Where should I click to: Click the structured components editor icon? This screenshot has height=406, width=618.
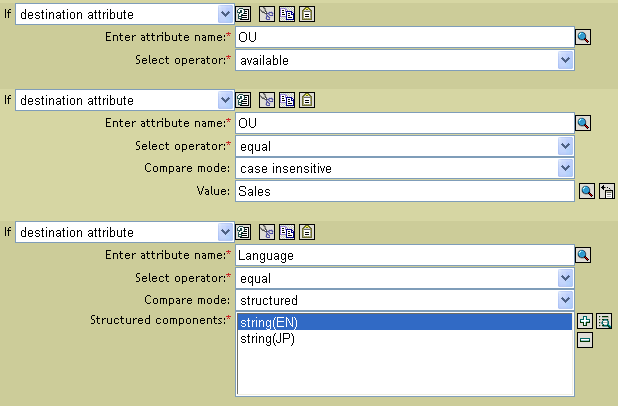pyautogui.click(x=604, y=322)
